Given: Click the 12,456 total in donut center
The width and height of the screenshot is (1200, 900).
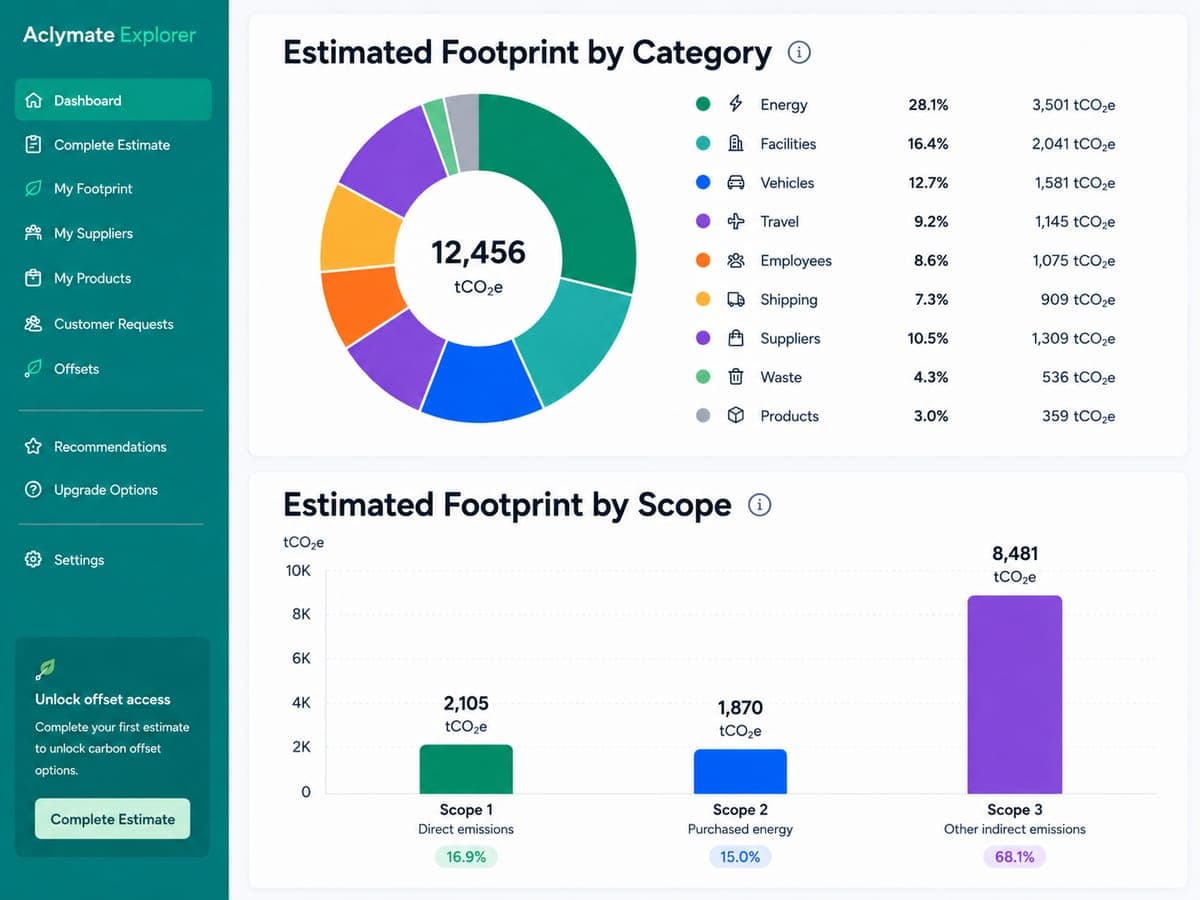Looking at the screenshot, I should [478, 252].
